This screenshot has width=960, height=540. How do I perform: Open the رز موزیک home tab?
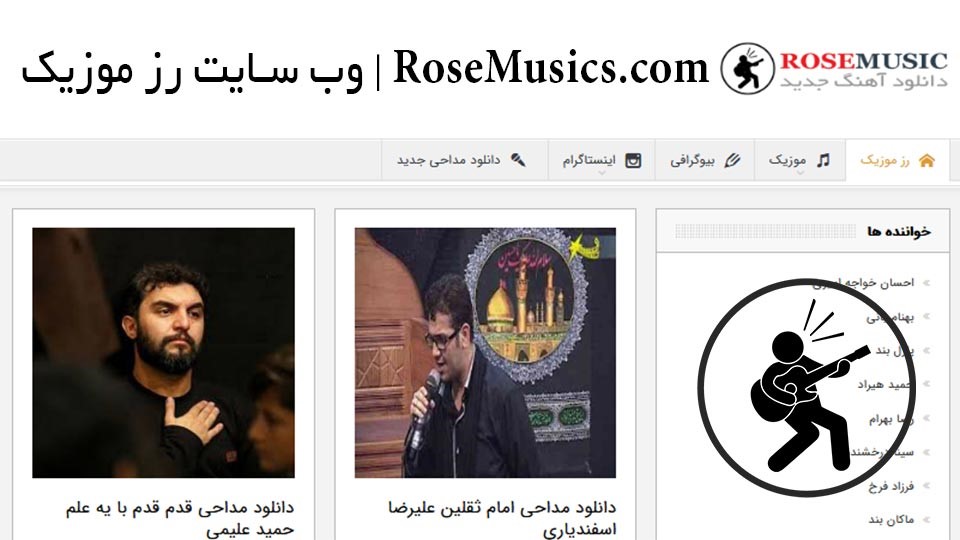(x=897, y=160)
